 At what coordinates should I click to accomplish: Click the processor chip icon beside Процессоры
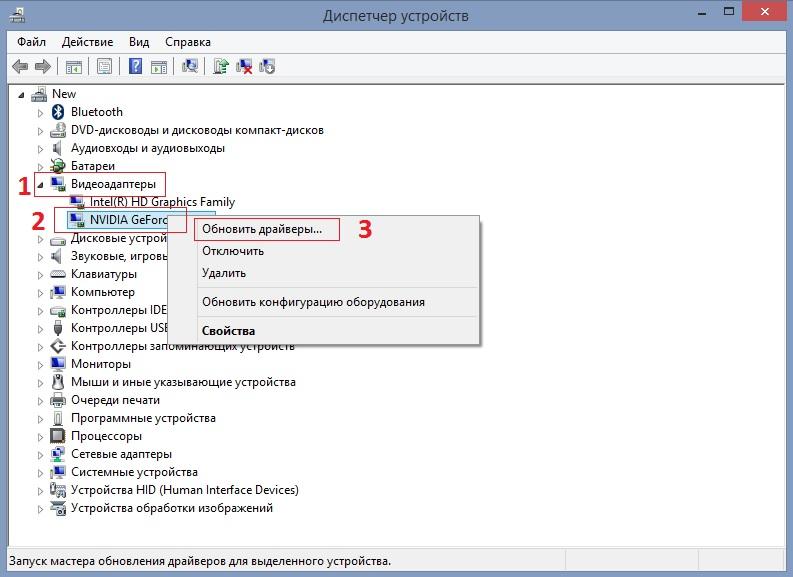(x=58, y=436)
